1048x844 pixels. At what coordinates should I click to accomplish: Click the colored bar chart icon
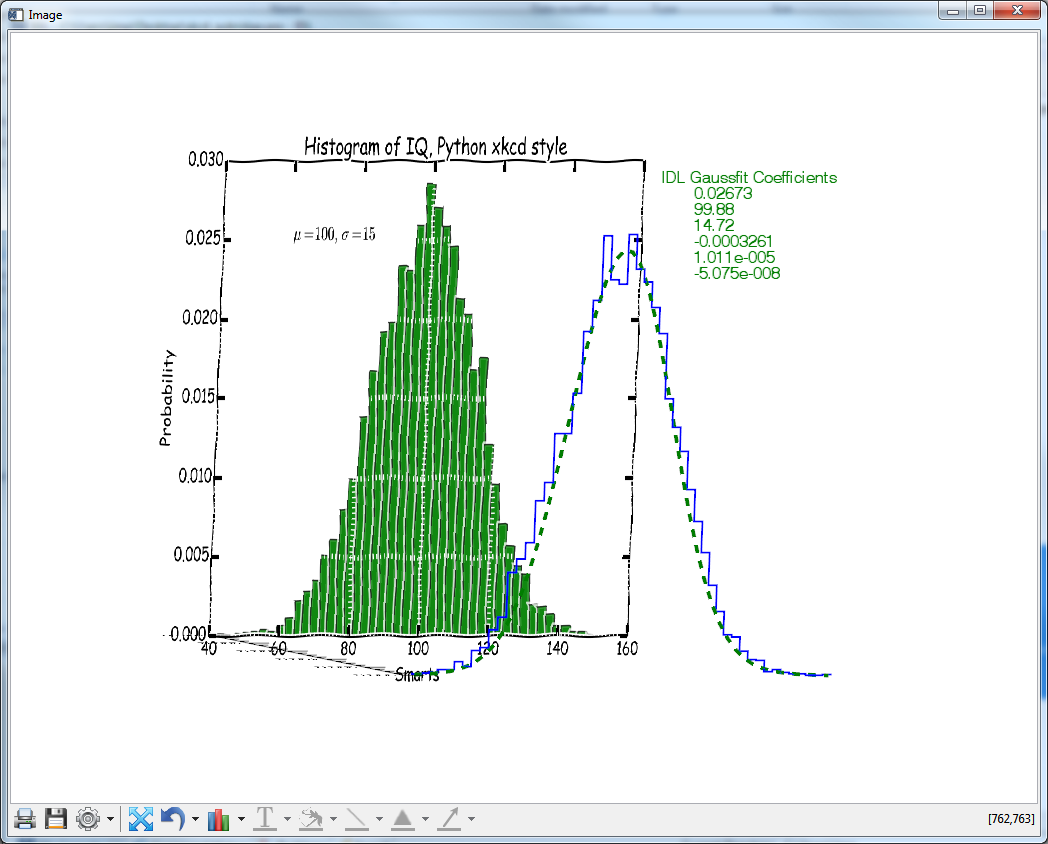[x=219, y=819]
